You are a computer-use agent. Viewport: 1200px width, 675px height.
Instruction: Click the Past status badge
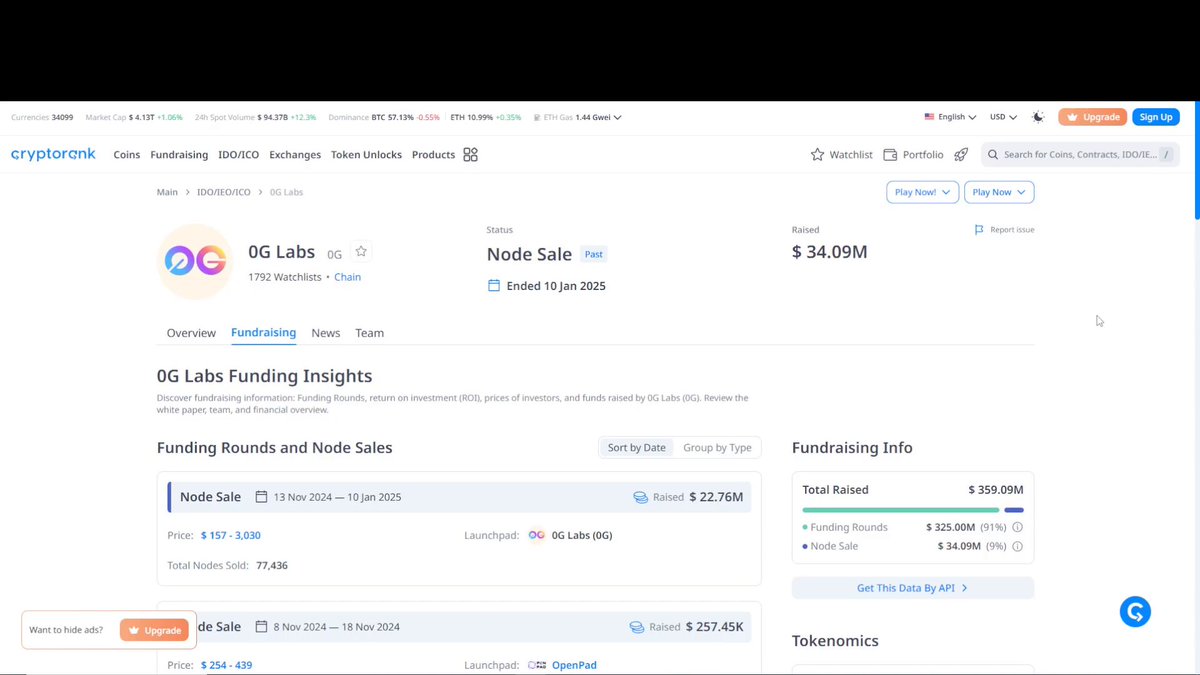[x=593, y=254]
